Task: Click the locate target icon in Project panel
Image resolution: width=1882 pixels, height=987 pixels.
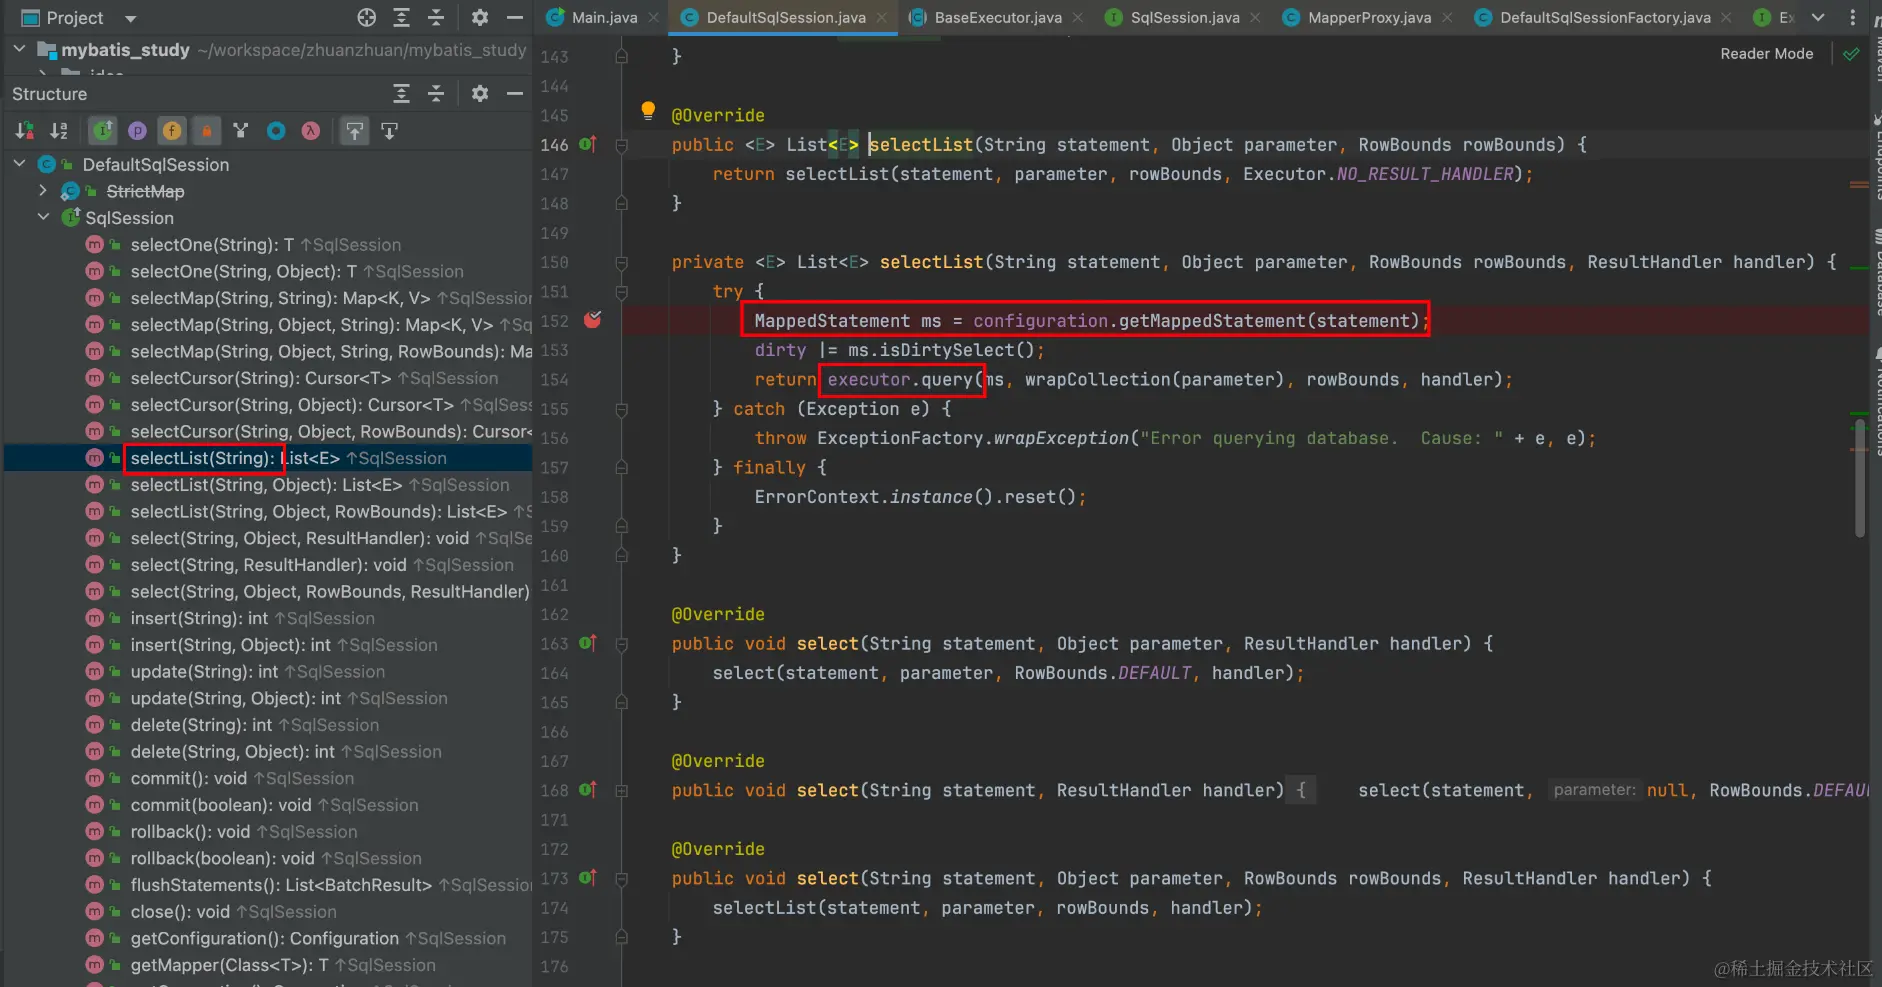Action: [x=367, y=18]
